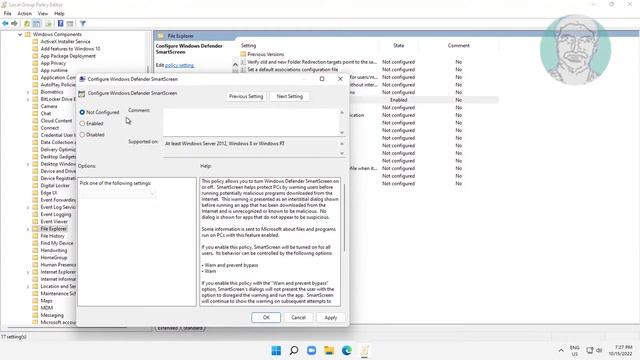Open the View menu
The image size is (640, 360).
click(43, 13)
